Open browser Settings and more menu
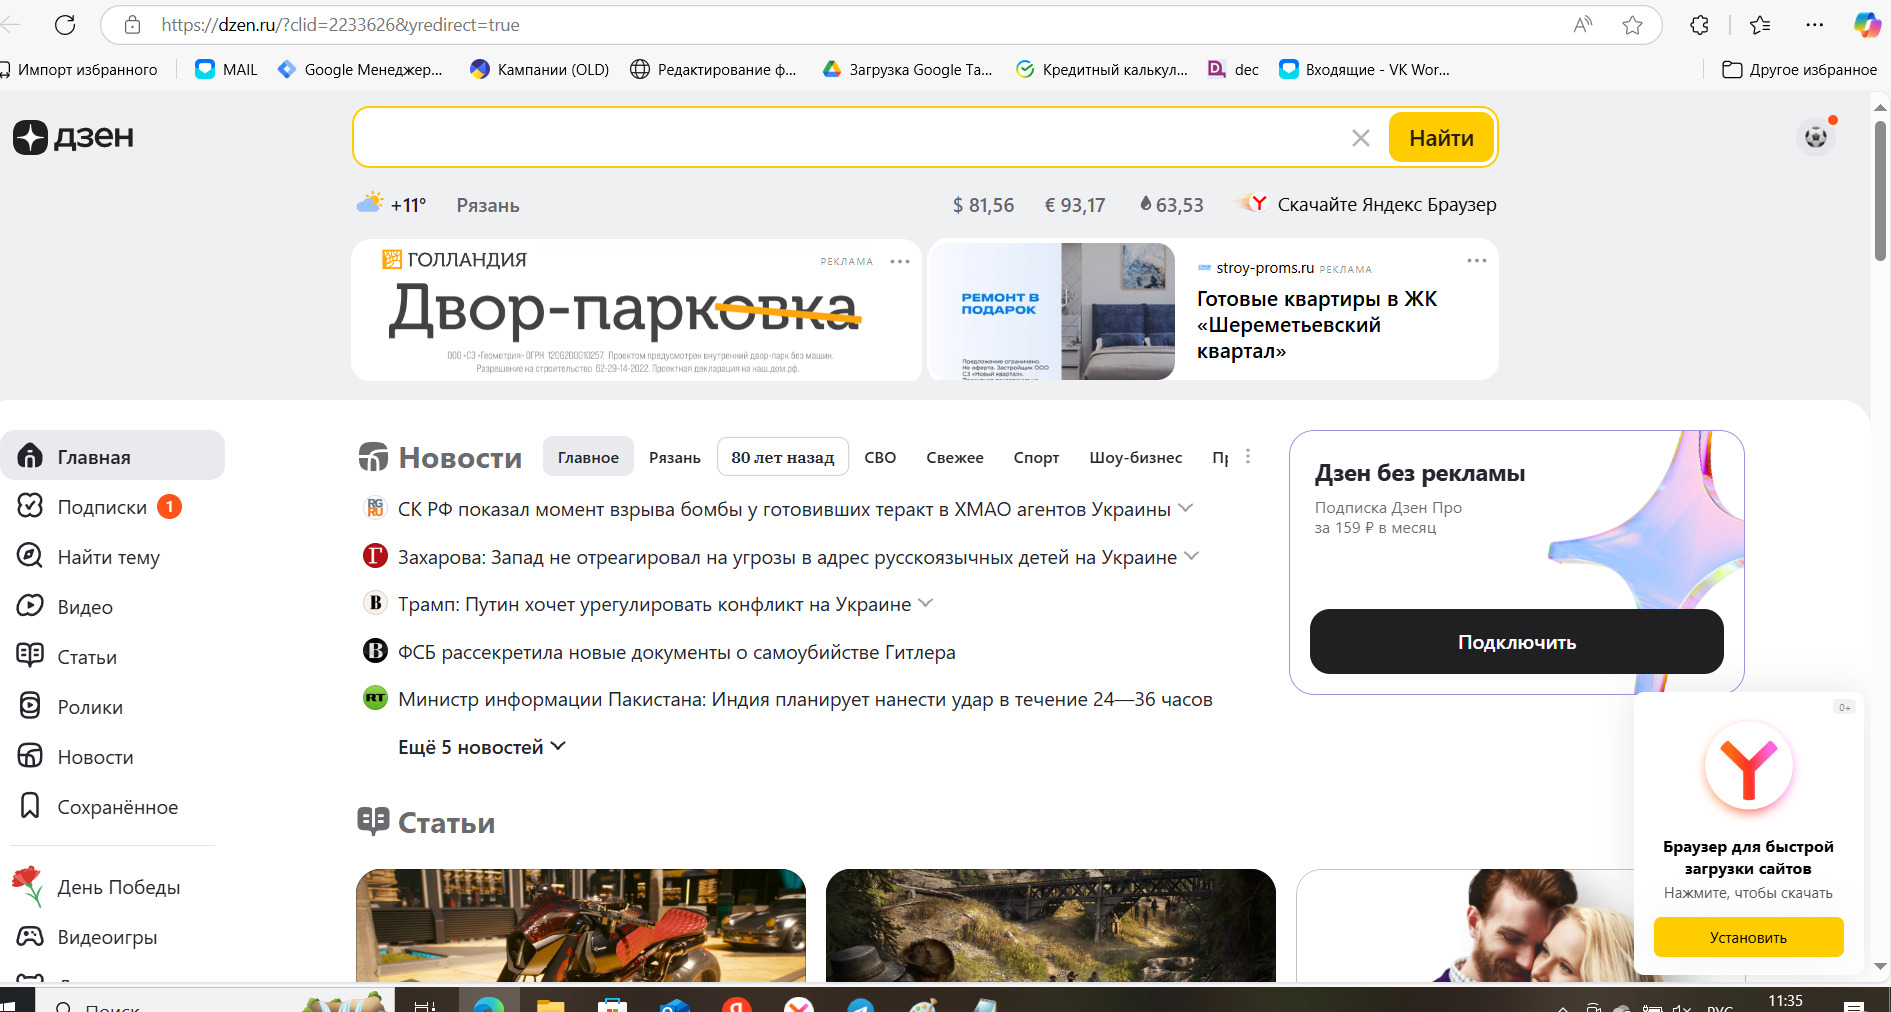The width and height of the screenshot is (1891, 1012). pos(1814,25)
